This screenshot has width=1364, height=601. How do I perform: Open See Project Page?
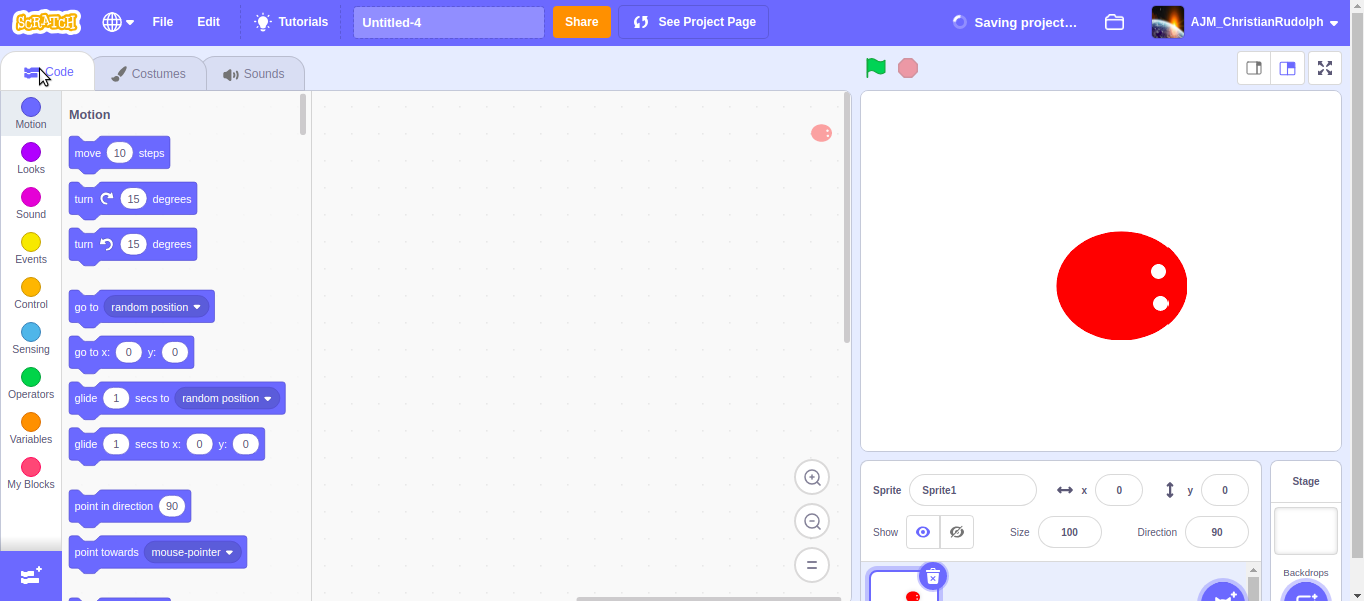coord(693,21)
